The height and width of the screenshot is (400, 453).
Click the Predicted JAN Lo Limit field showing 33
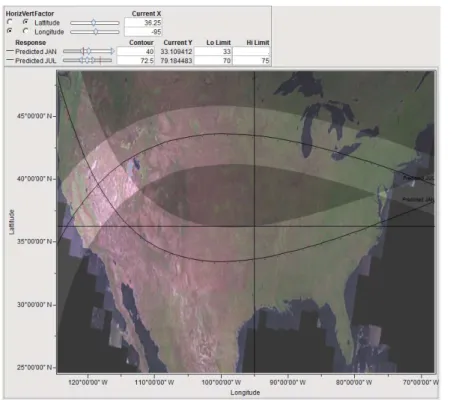213,51
